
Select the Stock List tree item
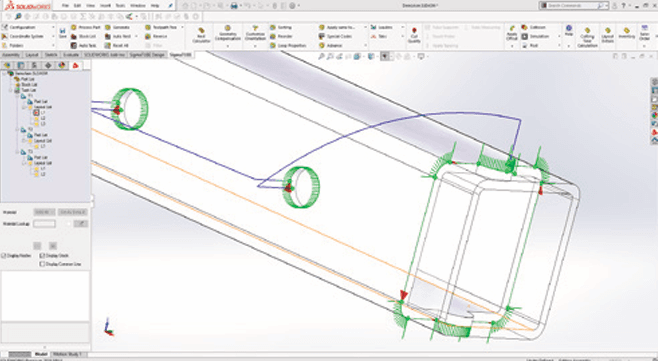tap(26, 84)
